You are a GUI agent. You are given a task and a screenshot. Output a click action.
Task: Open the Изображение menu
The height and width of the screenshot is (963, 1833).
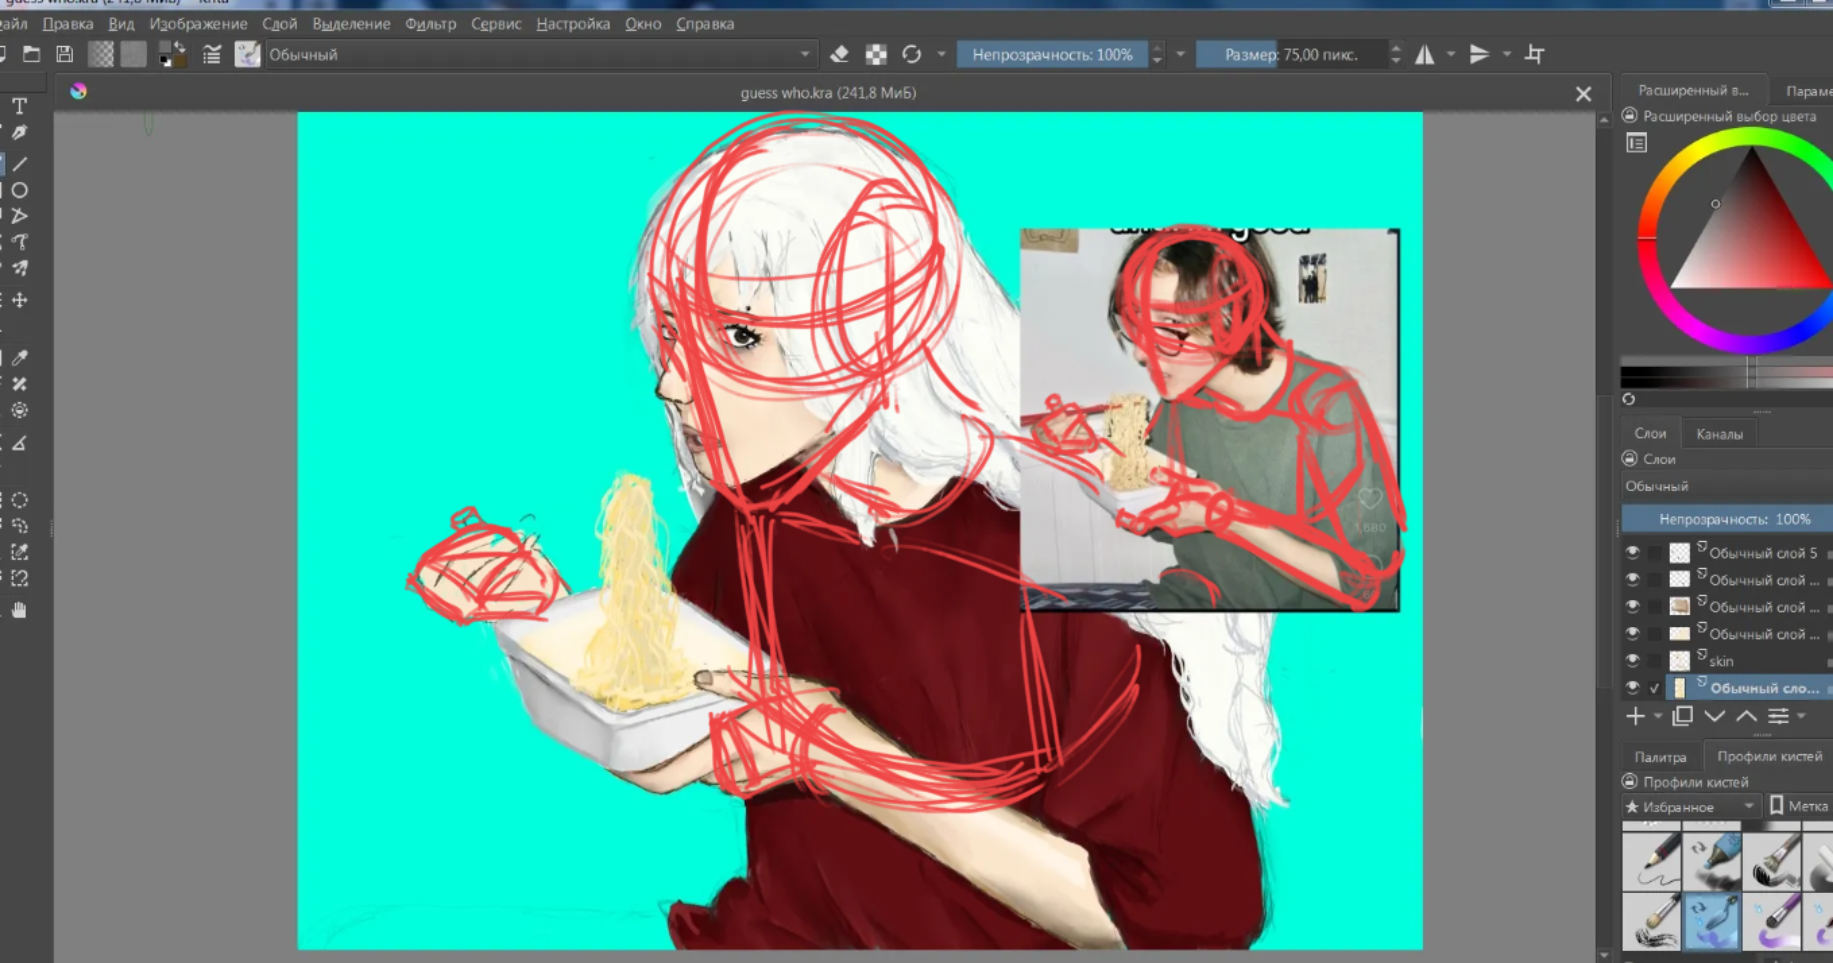[x=198, y=24]
